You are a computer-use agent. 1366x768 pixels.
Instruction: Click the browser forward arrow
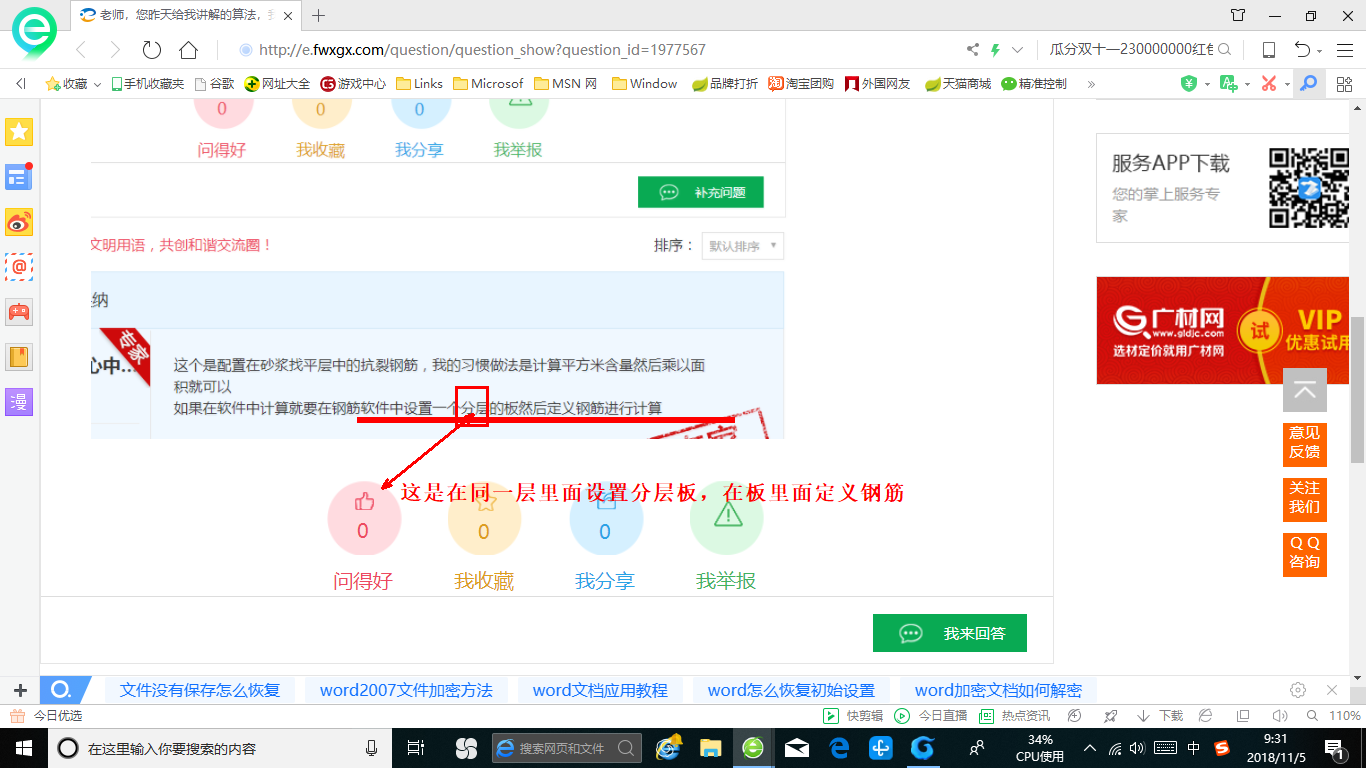(x=115, y=50)
